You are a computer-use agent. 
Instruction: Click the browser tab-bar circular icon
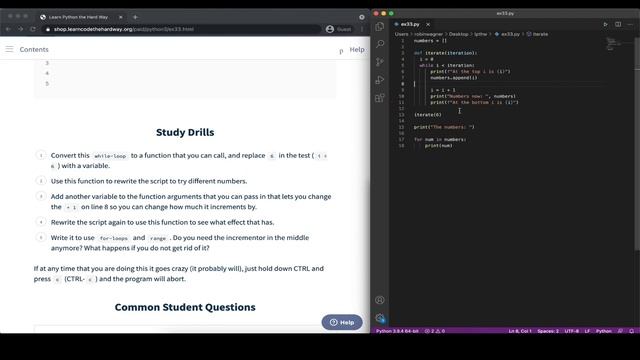click(362, 17)
